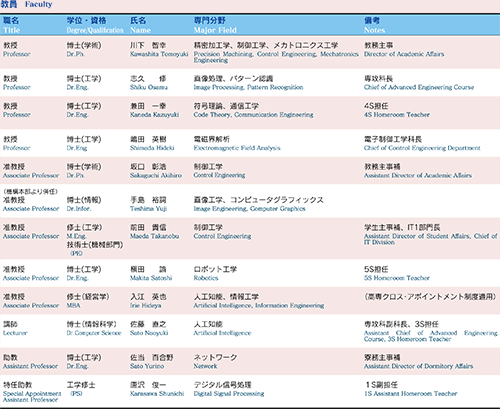
Task: Click Kaneda Kazuyuki in Name column
Action: pos(154,115)
